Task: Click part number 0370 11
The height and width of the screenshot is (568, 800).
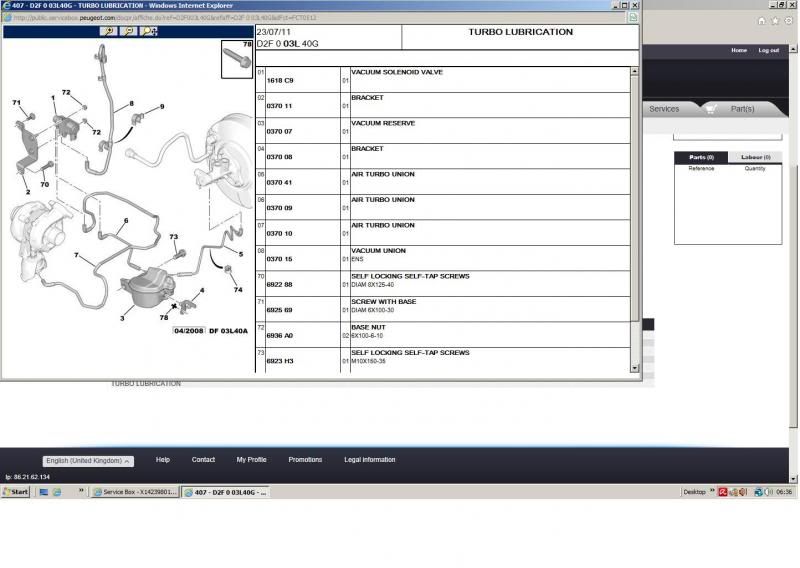Action: click(279, 106)
